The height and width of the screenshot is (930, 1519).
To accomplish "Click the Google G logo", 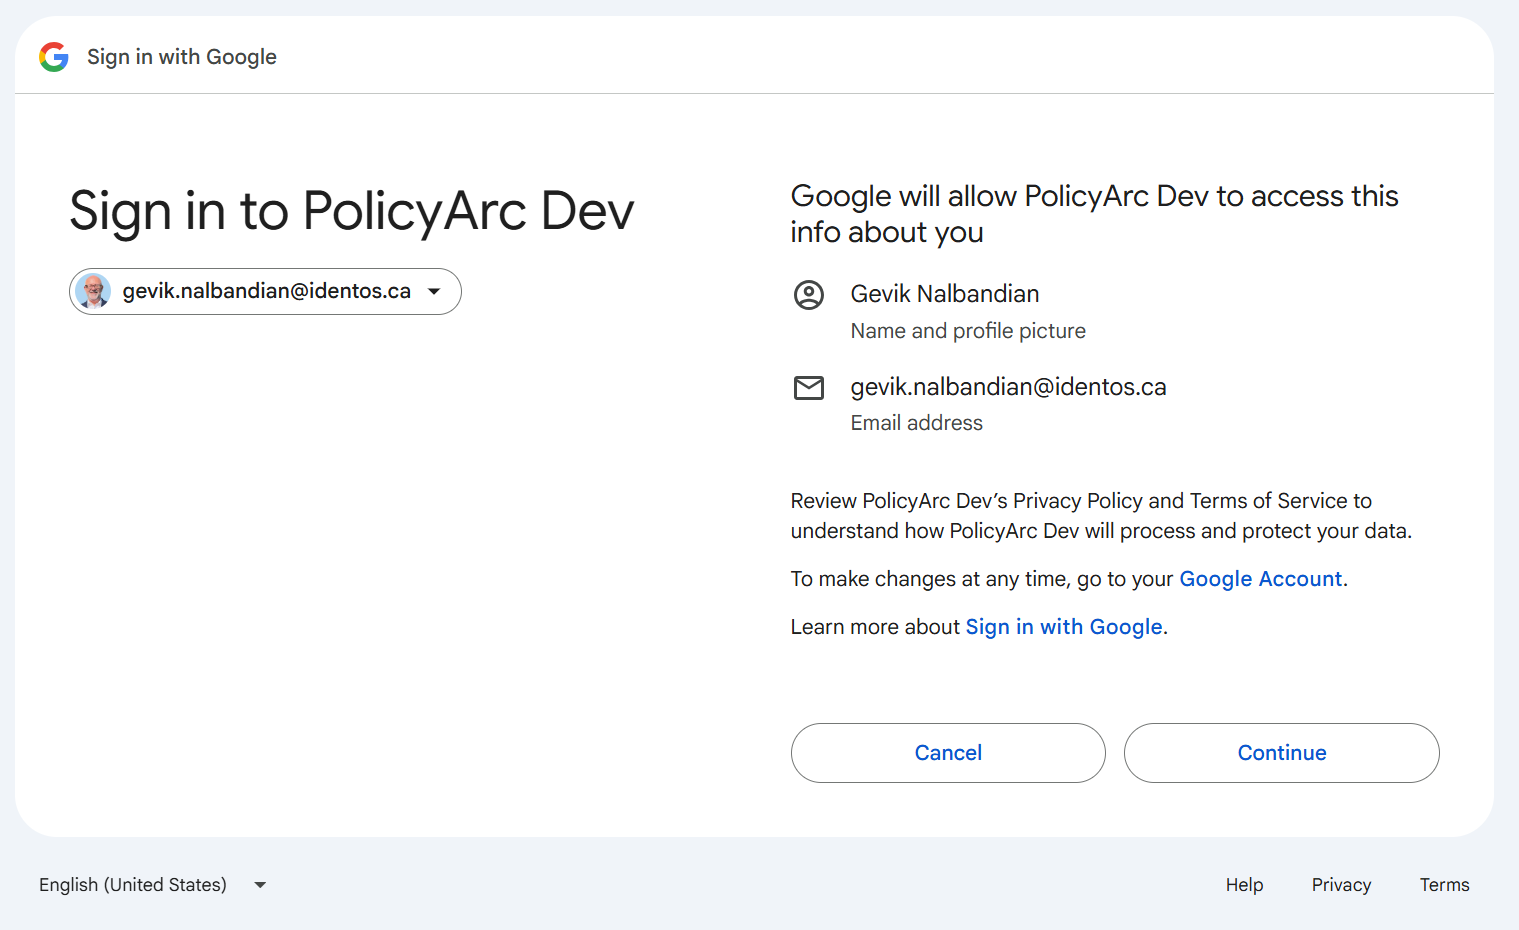I will [x=54, y=57].
